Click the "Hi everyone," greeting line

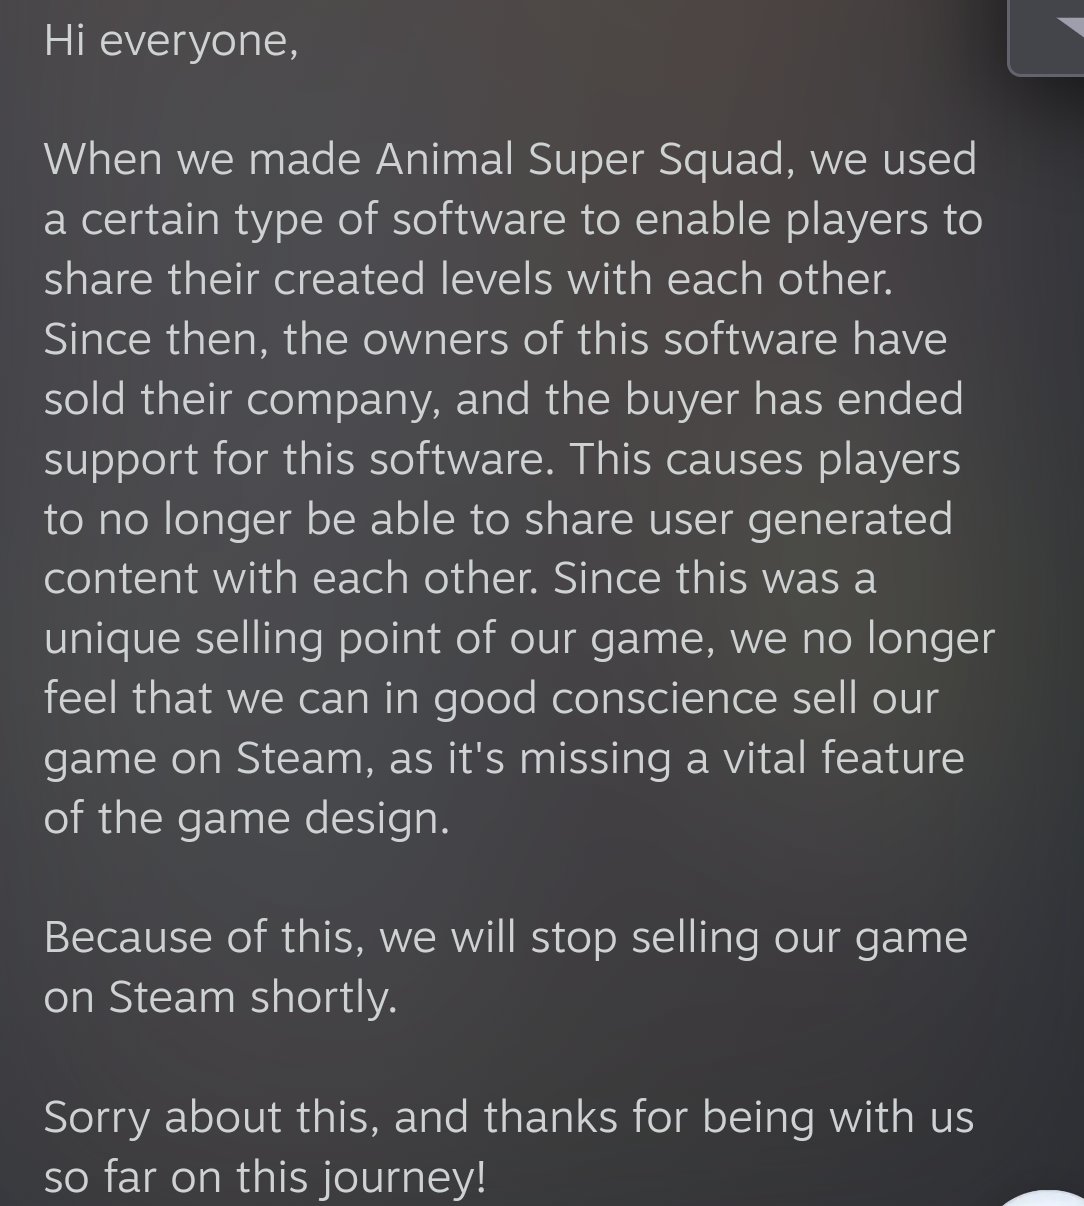pyautogui.click(x=171, y=41)
